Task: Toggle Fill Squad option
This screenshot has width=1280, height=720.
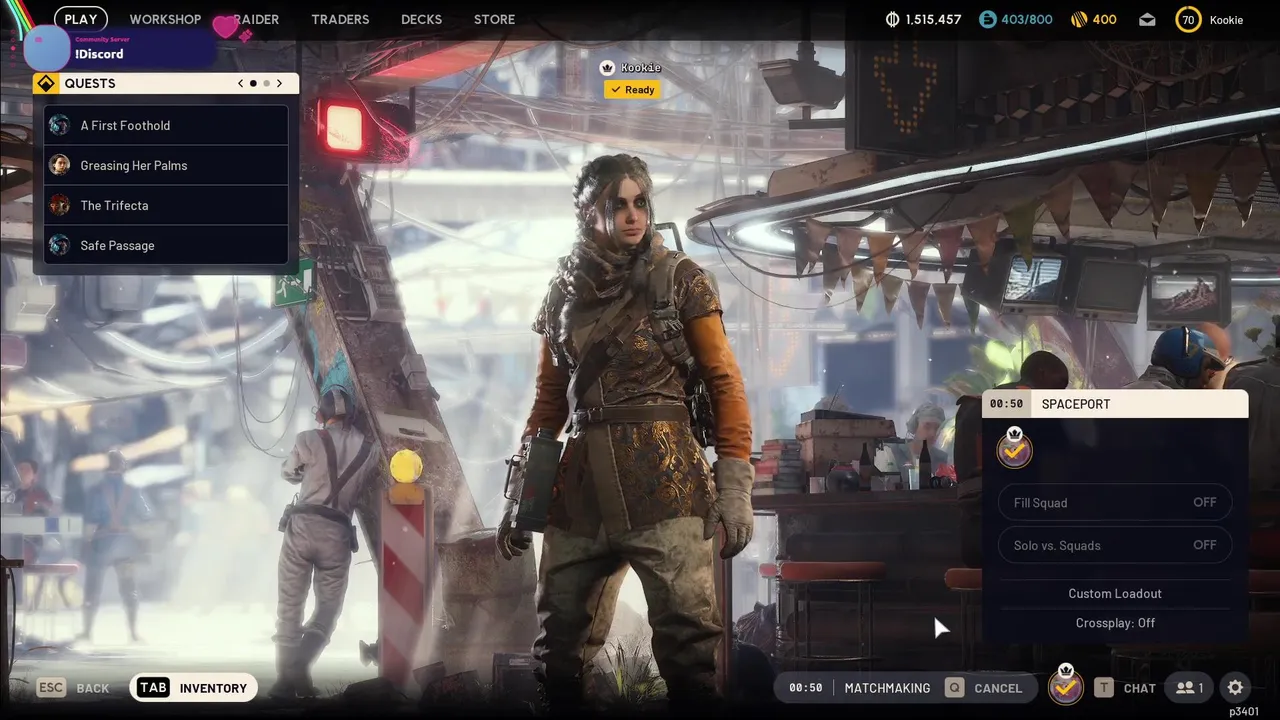Action: pos(1115,502)
